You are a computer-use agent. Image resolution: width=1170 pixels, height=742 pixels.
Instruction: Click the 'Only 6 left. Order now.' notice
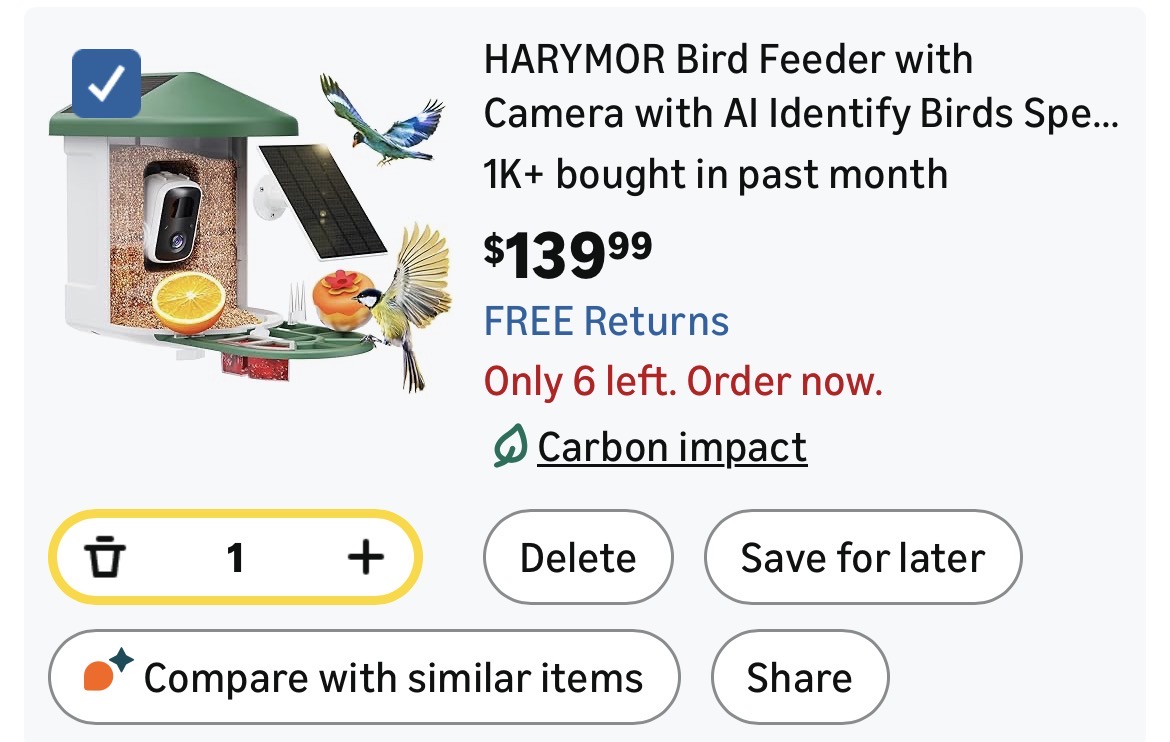coord(683,381)
